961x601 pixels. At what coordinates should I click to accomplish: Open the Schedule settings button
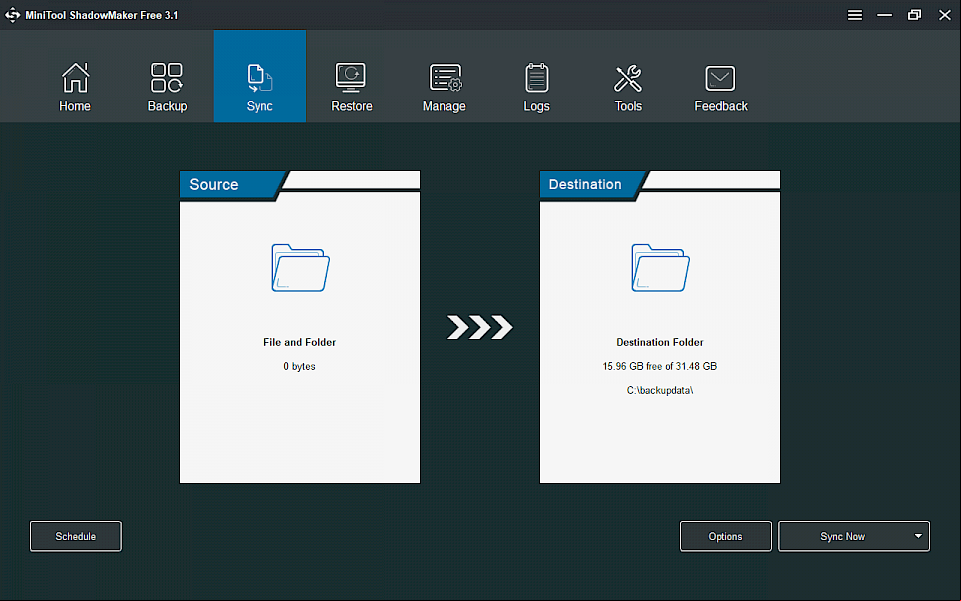[76, 536]
